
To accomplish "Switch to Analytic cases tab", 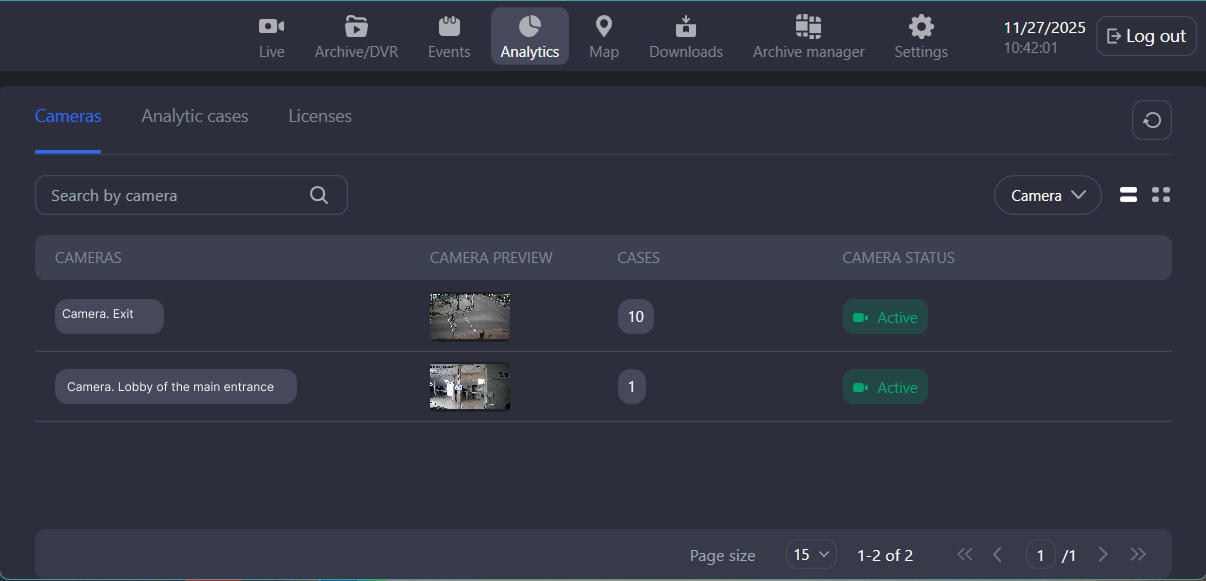I will tap(195, 116).
